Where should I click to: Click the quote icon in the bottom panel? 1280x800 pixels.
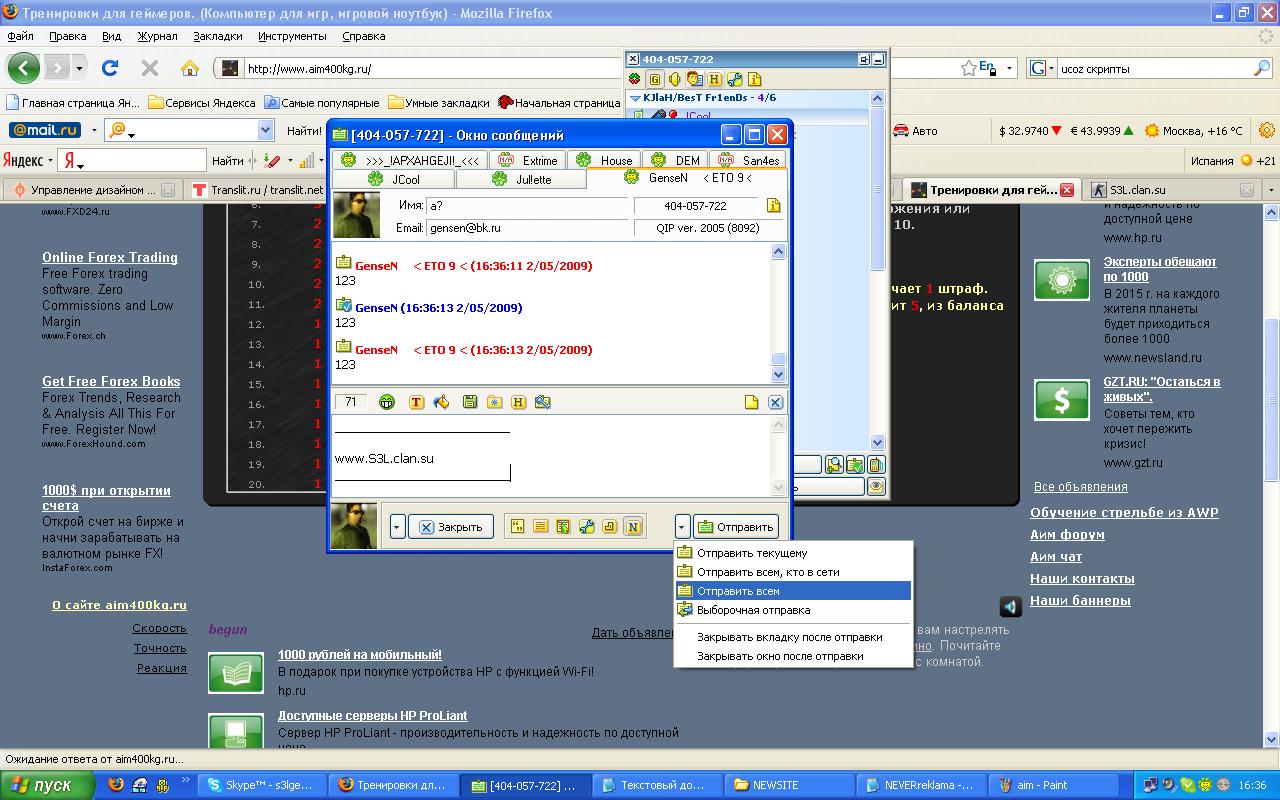click(x=517, y=526)
